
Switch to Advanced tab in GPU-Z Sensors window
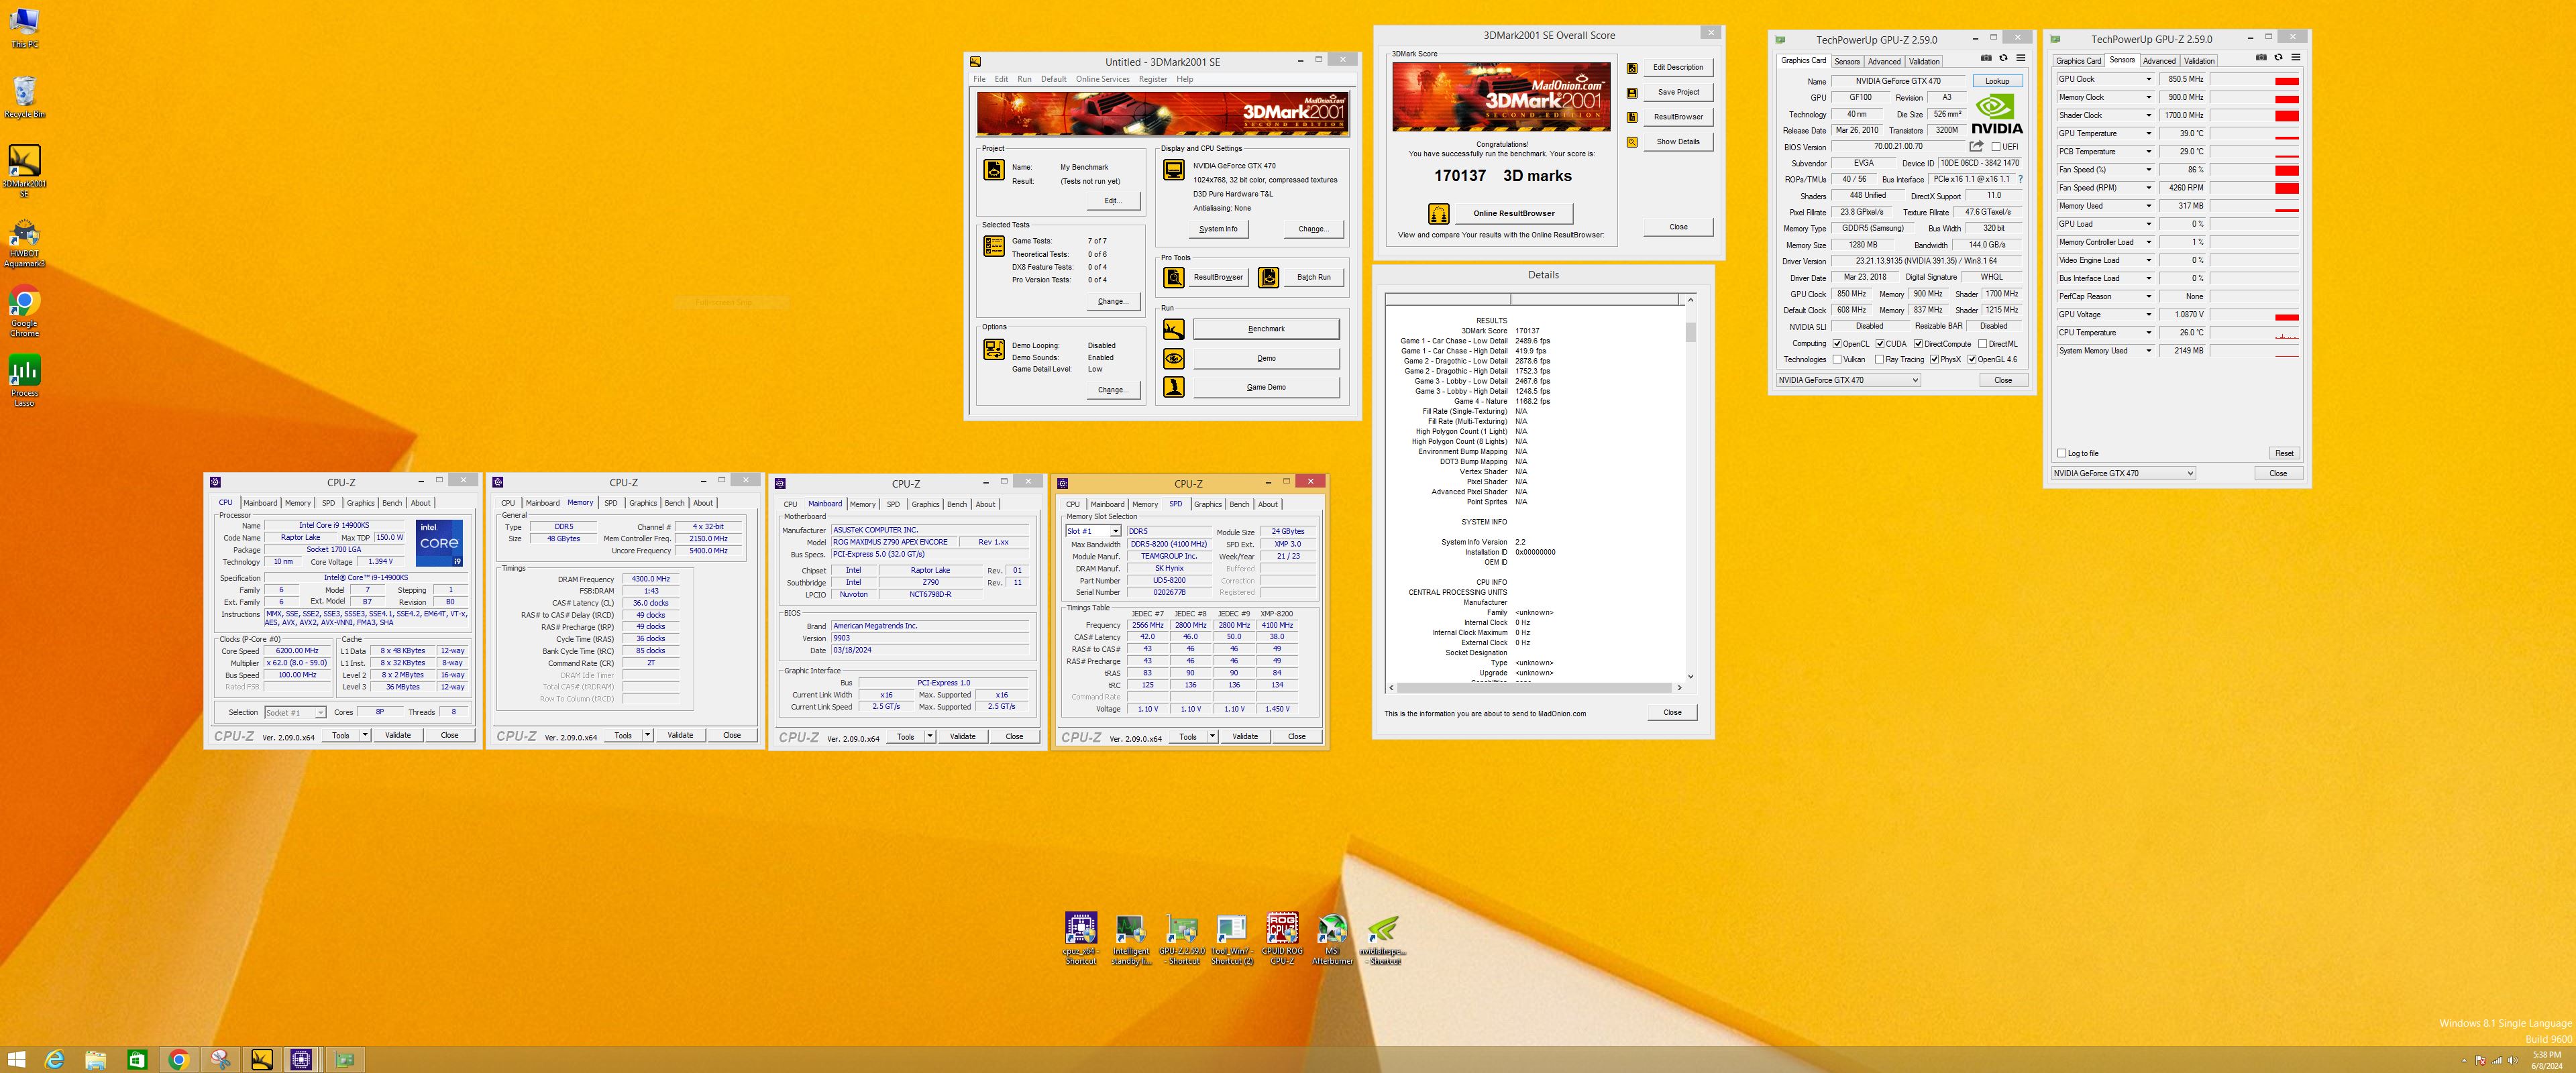tap(2159, 61)
